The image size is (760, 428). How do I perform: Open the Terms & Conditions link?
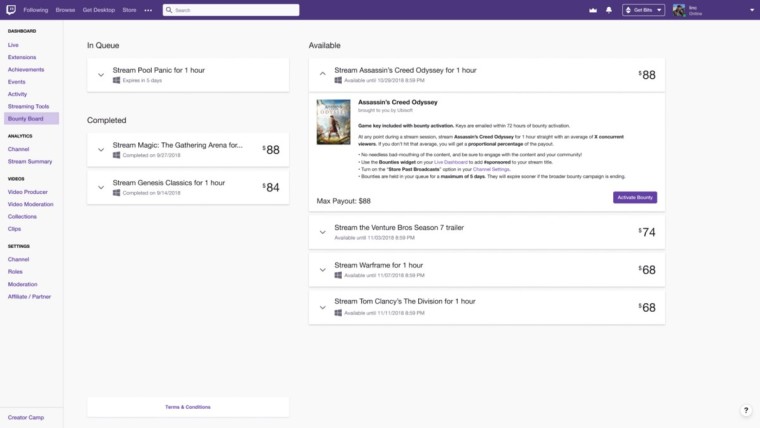(188, 407)
